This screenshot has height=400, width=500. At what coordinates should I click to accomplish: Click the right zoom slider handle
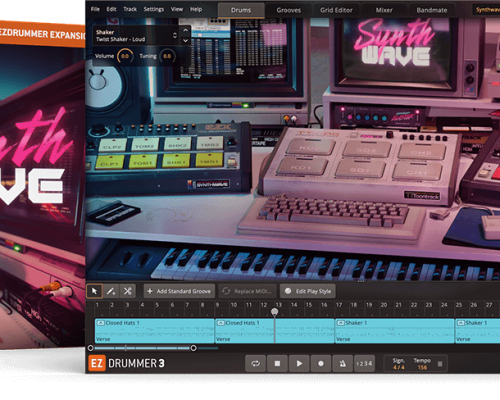[193, 348]
